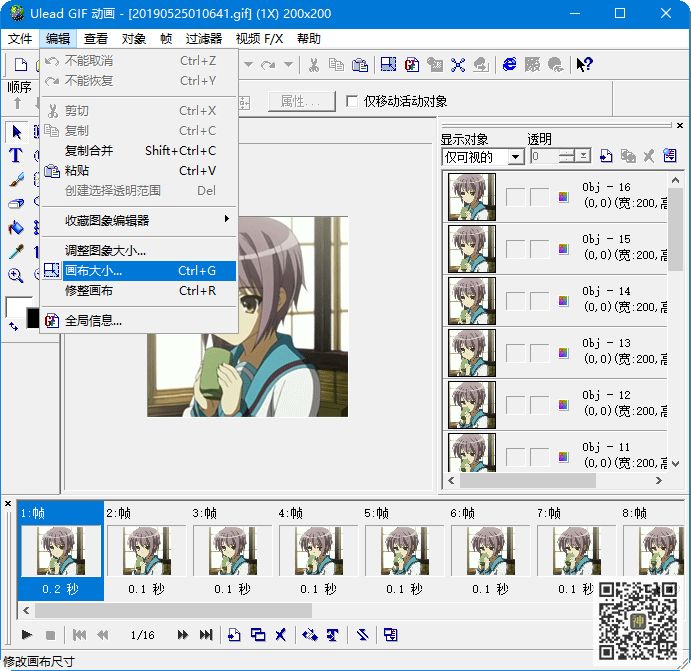Open Frame Properties icon
The height and width of the screenshot is (671, 691).
pyautogui.click(x=390, y=634)
